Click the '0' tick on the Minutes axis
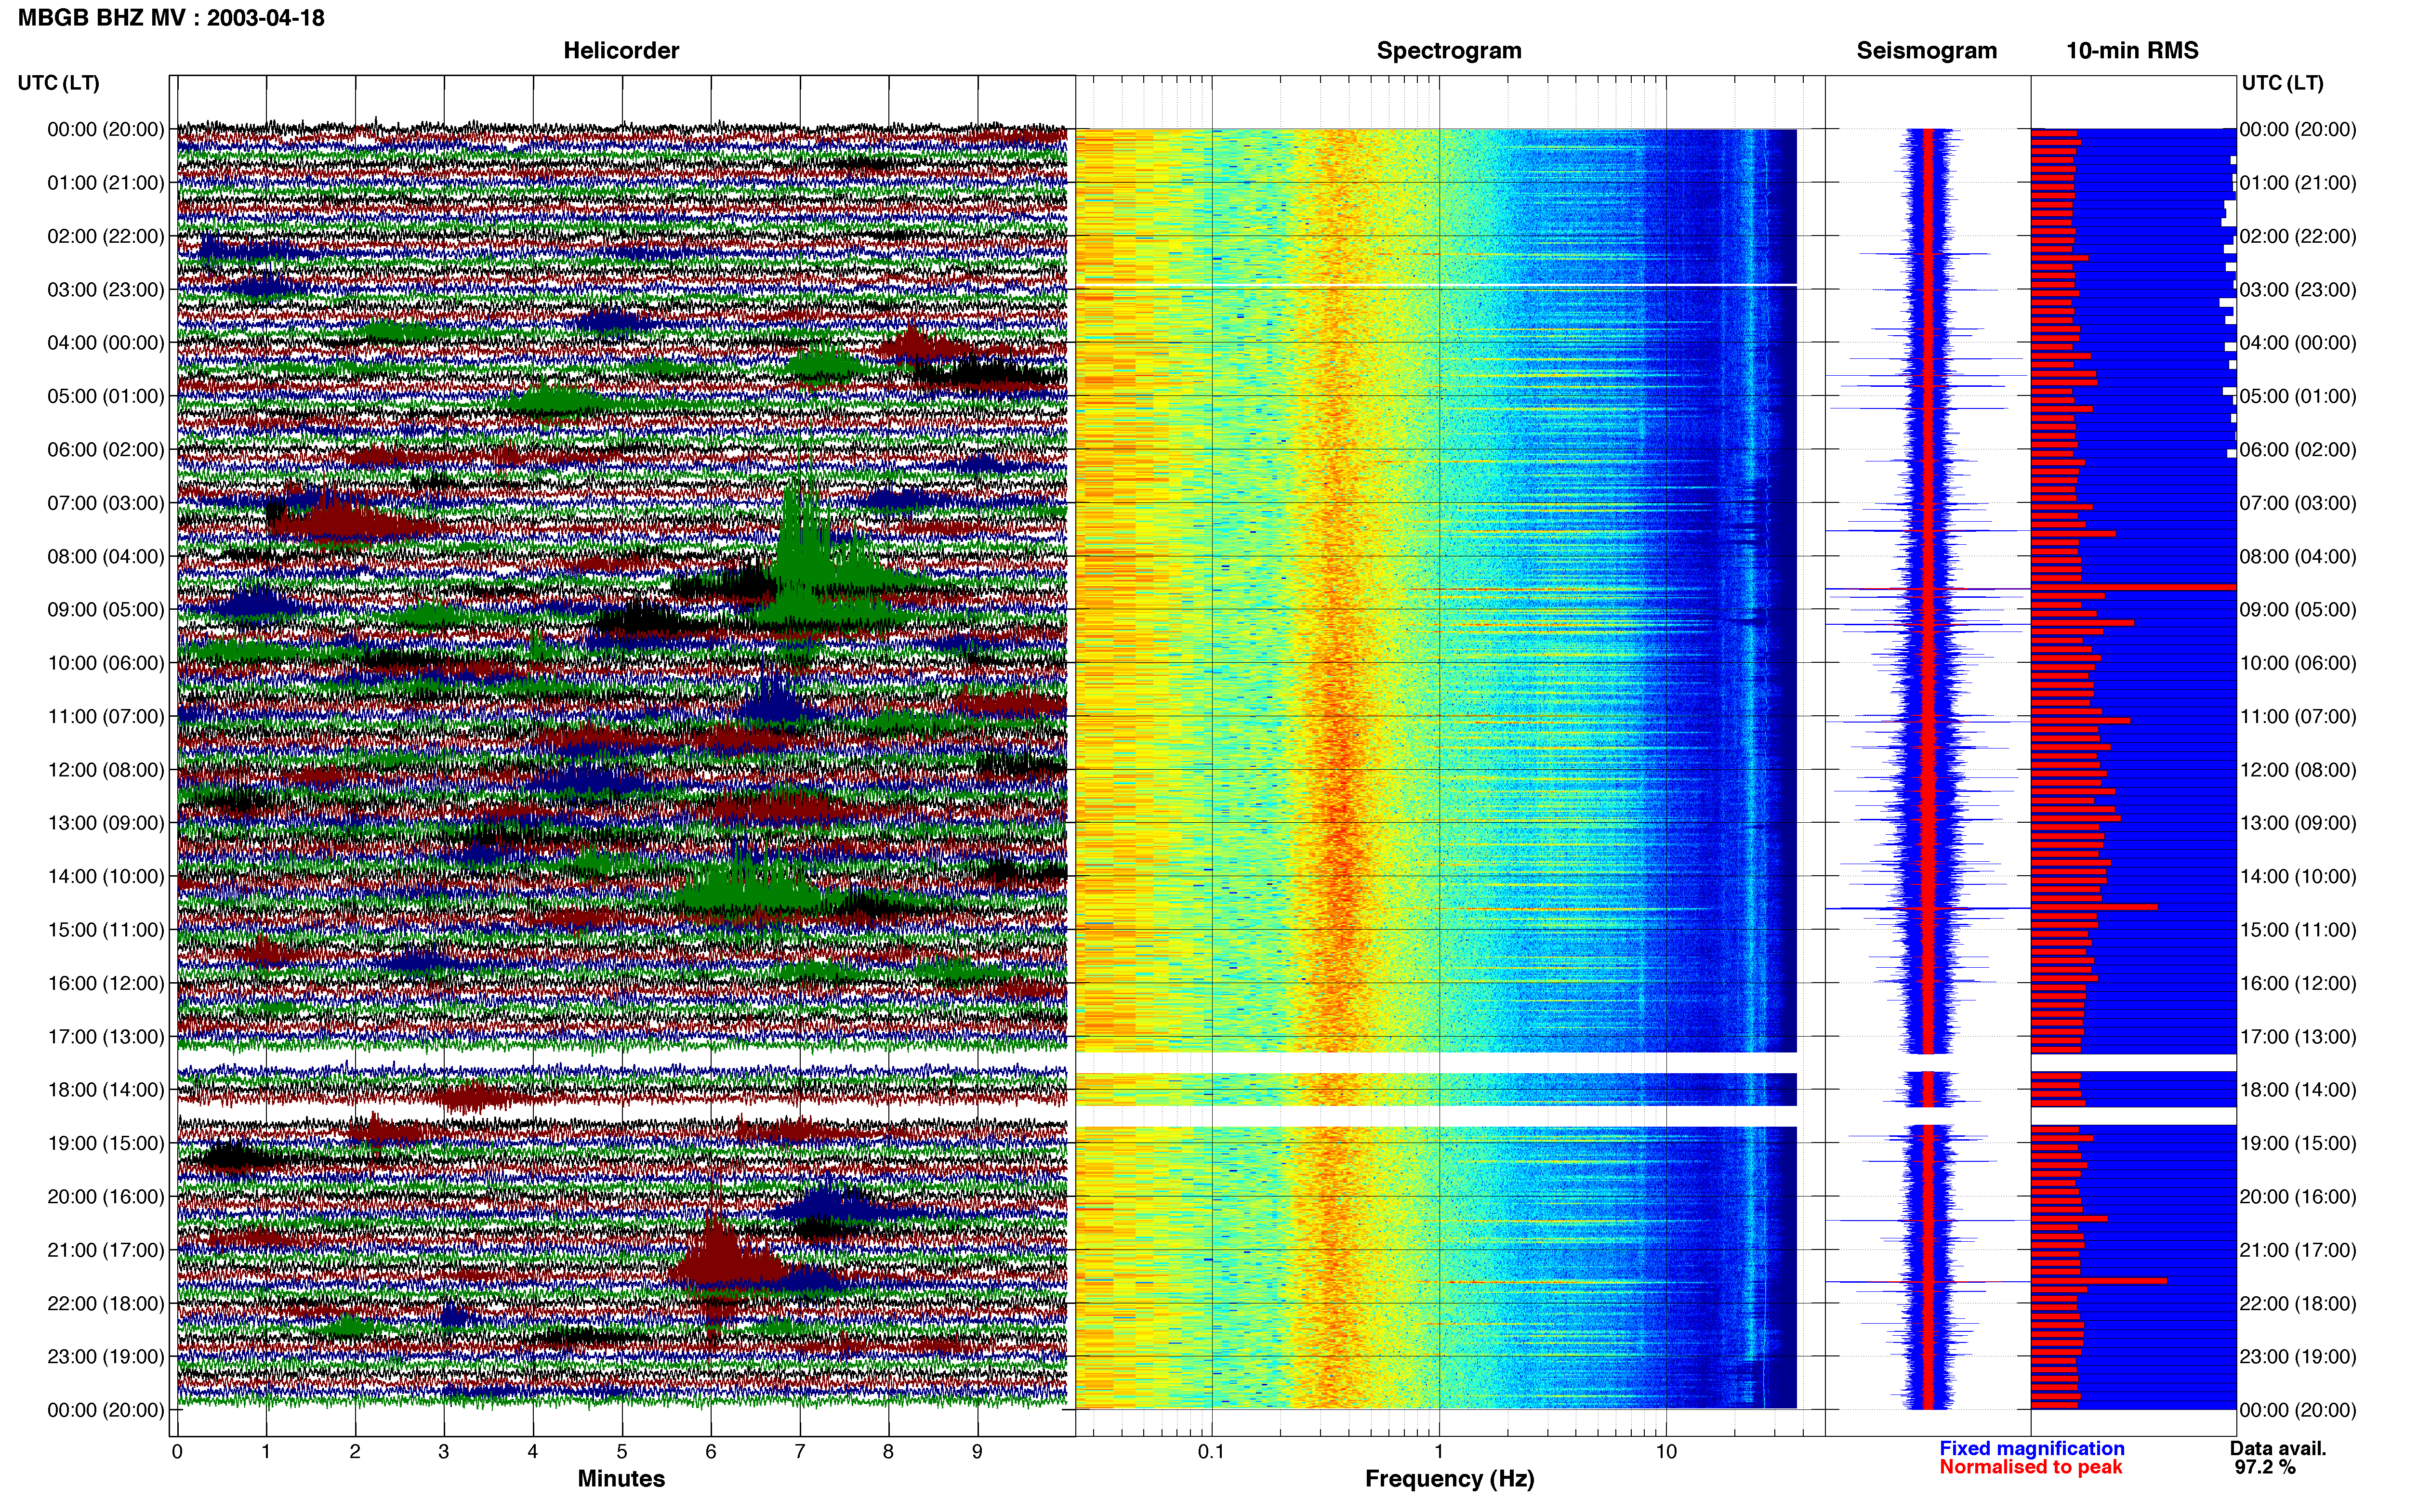Viewport: 2418px width, 1512px height. click(x=177, y=1452)
